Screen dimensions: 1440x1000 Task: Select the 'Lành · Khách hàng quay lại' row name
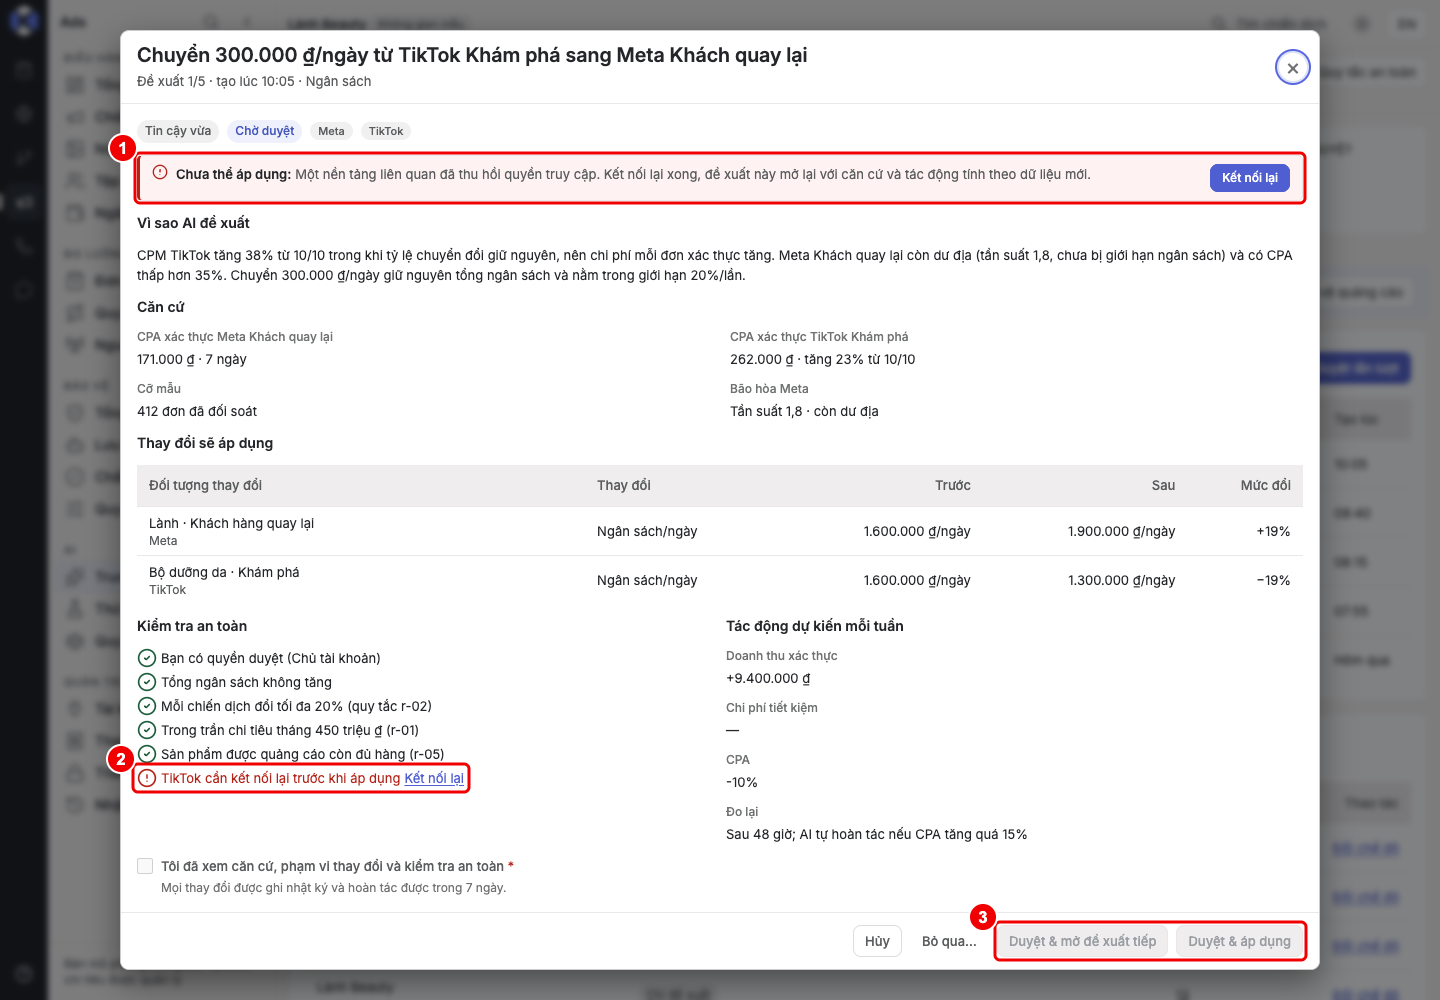point(231,523)
